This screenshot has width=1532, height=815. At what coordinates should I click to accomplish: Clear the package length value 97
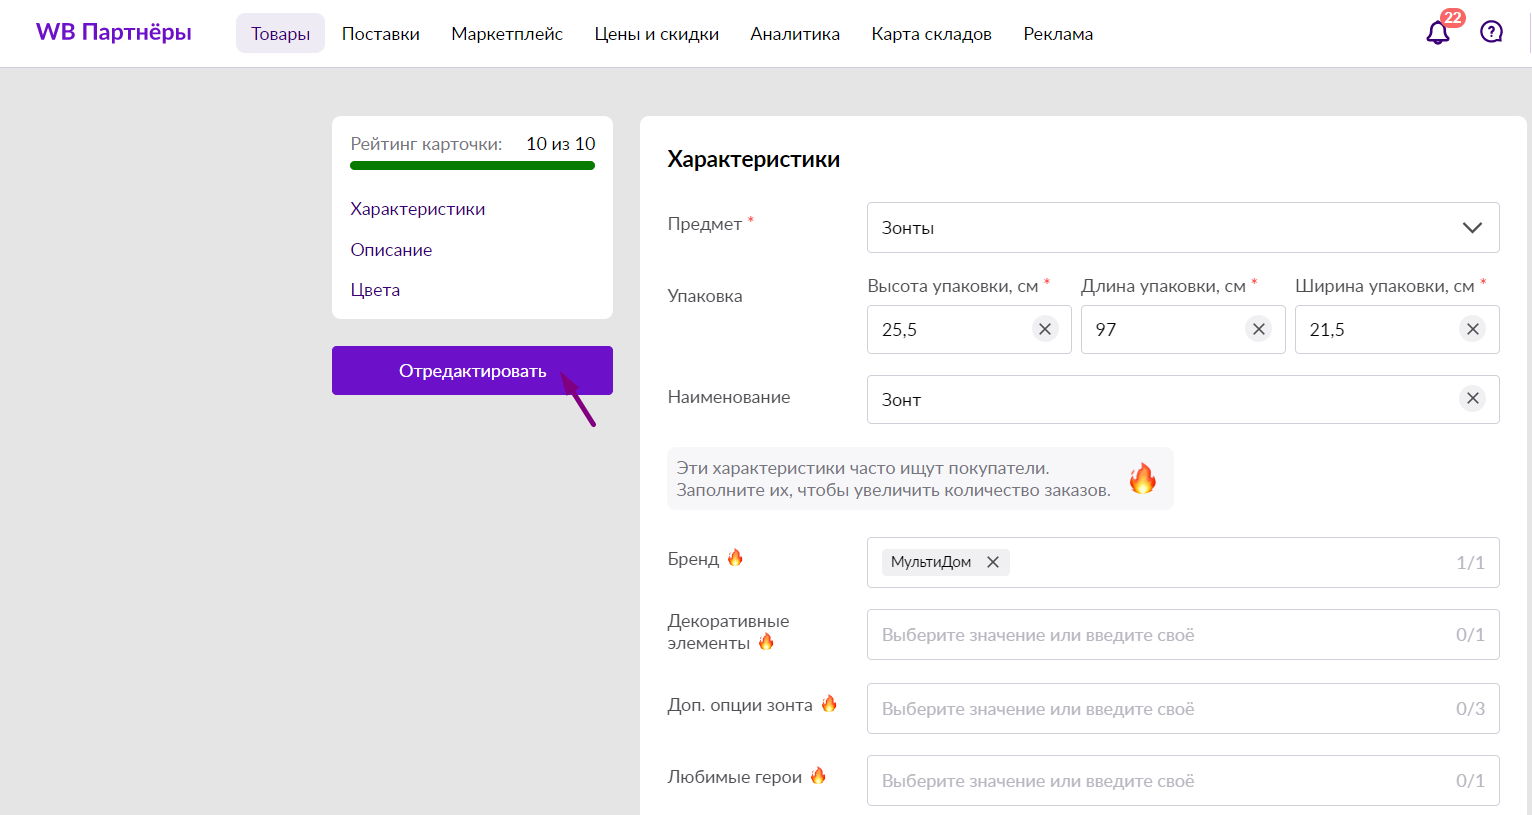tap(1259, 329)
